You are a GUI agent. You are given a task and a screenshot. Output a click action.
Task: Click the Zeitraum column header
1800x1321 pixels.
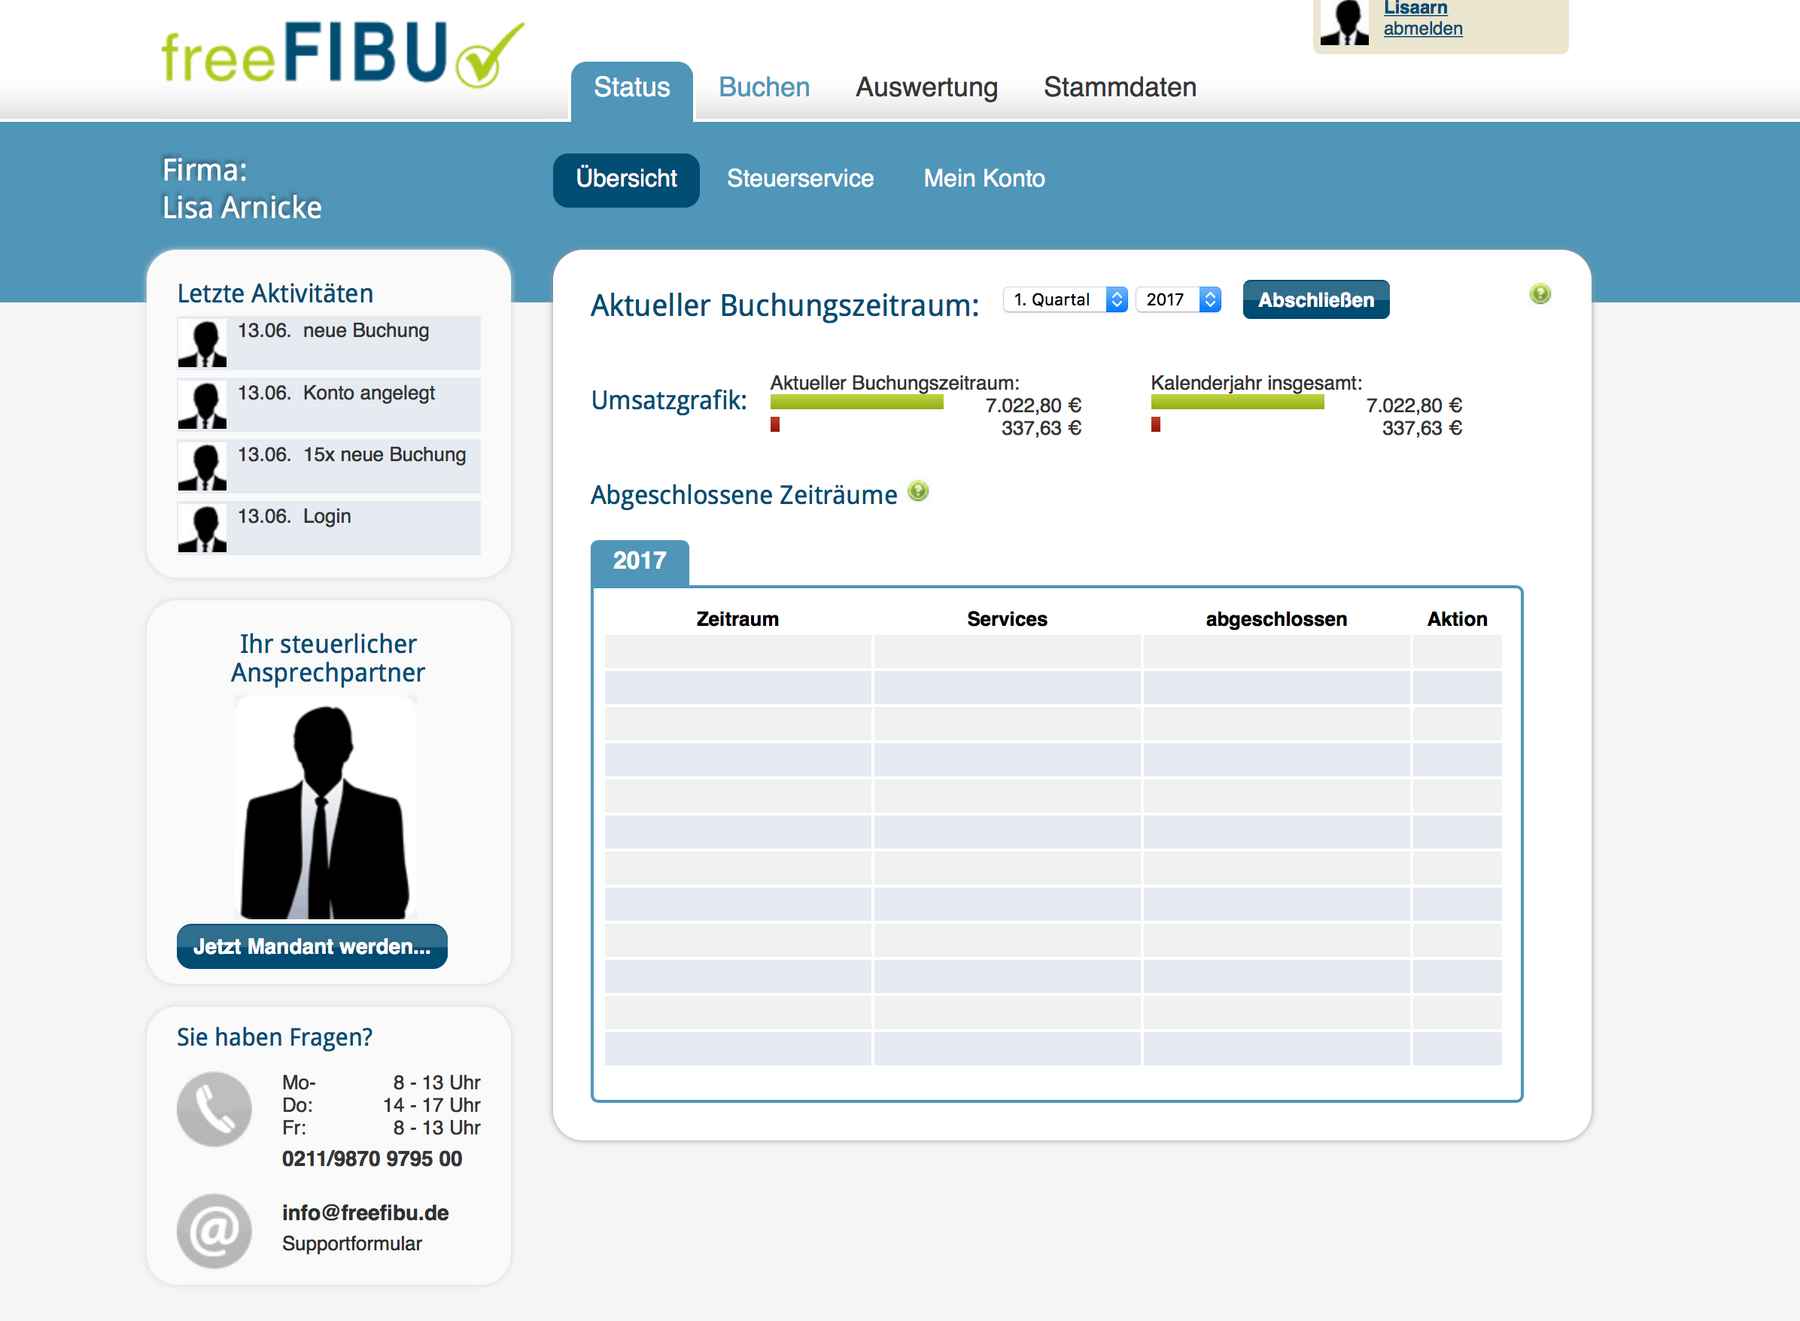738,619
